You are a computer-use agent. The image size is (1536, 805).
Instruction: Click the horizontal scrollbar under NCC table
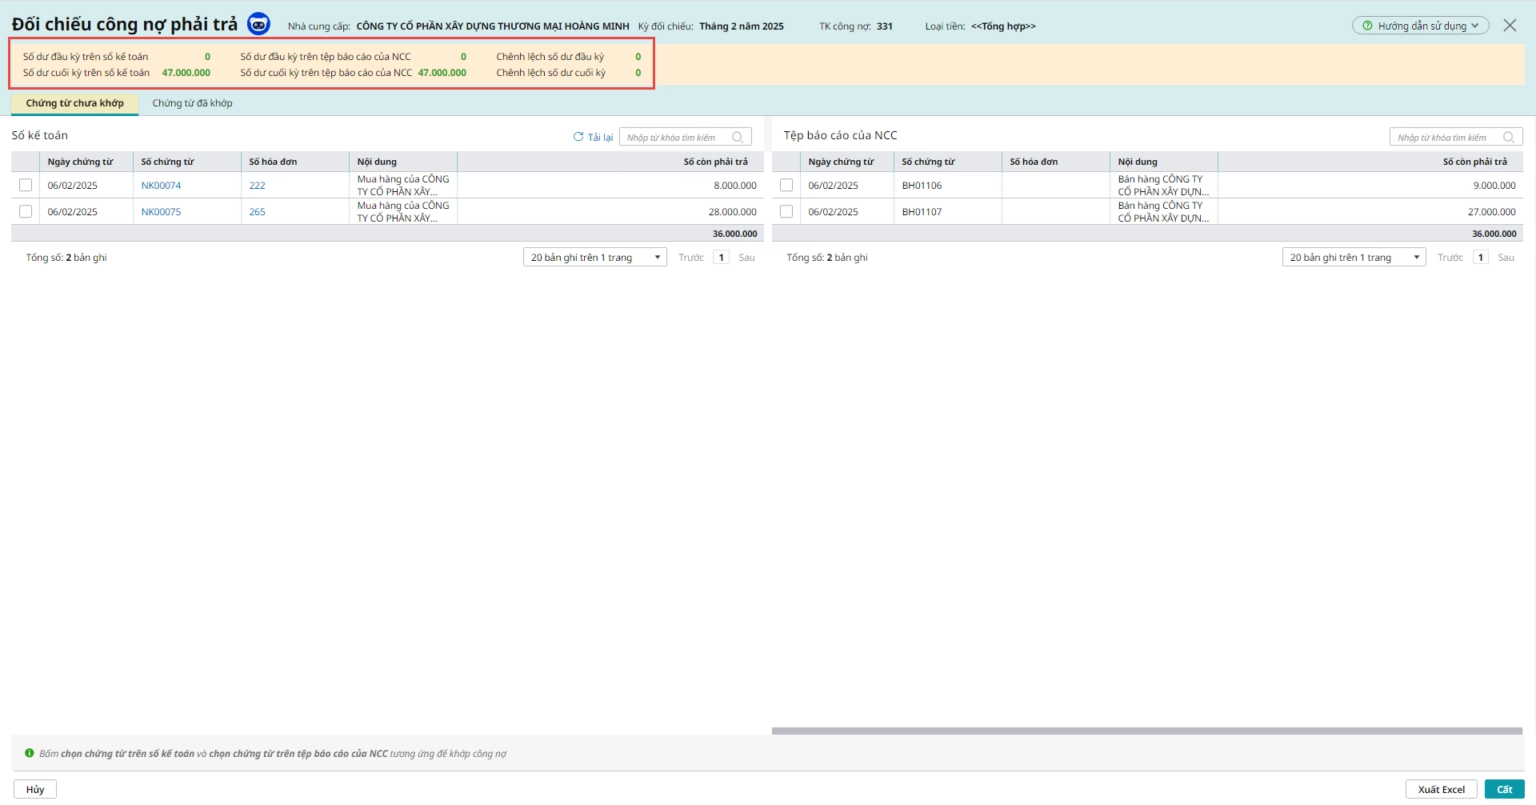pyautogui.click(x=1146, y=731)
